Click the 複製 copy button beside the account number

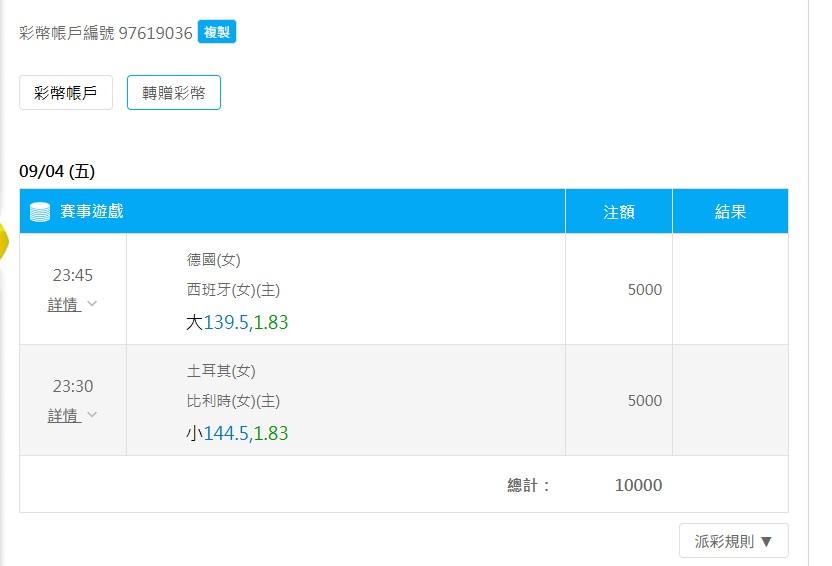pos(216,32)
